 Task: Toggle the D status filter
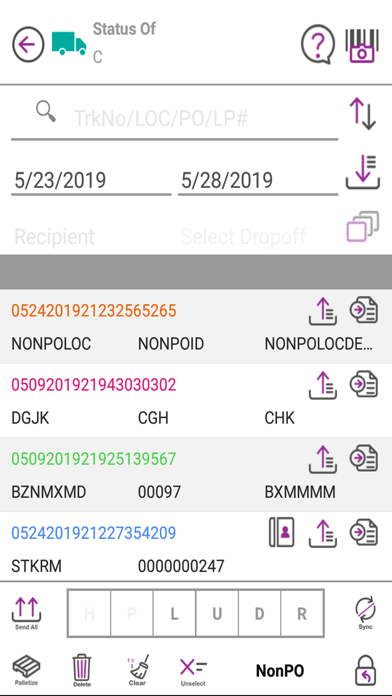tap(260, 614)
